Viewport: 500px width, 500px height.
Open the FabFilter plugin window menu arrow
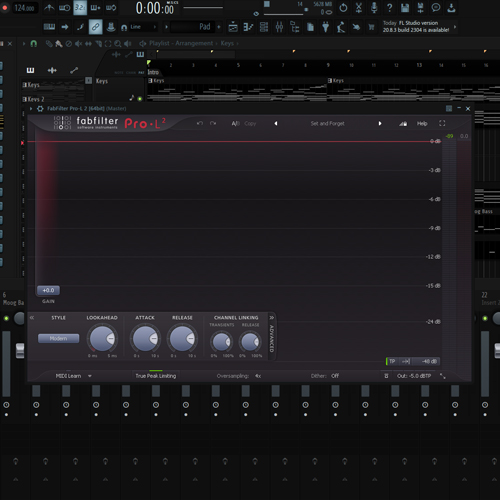[31, 109]
